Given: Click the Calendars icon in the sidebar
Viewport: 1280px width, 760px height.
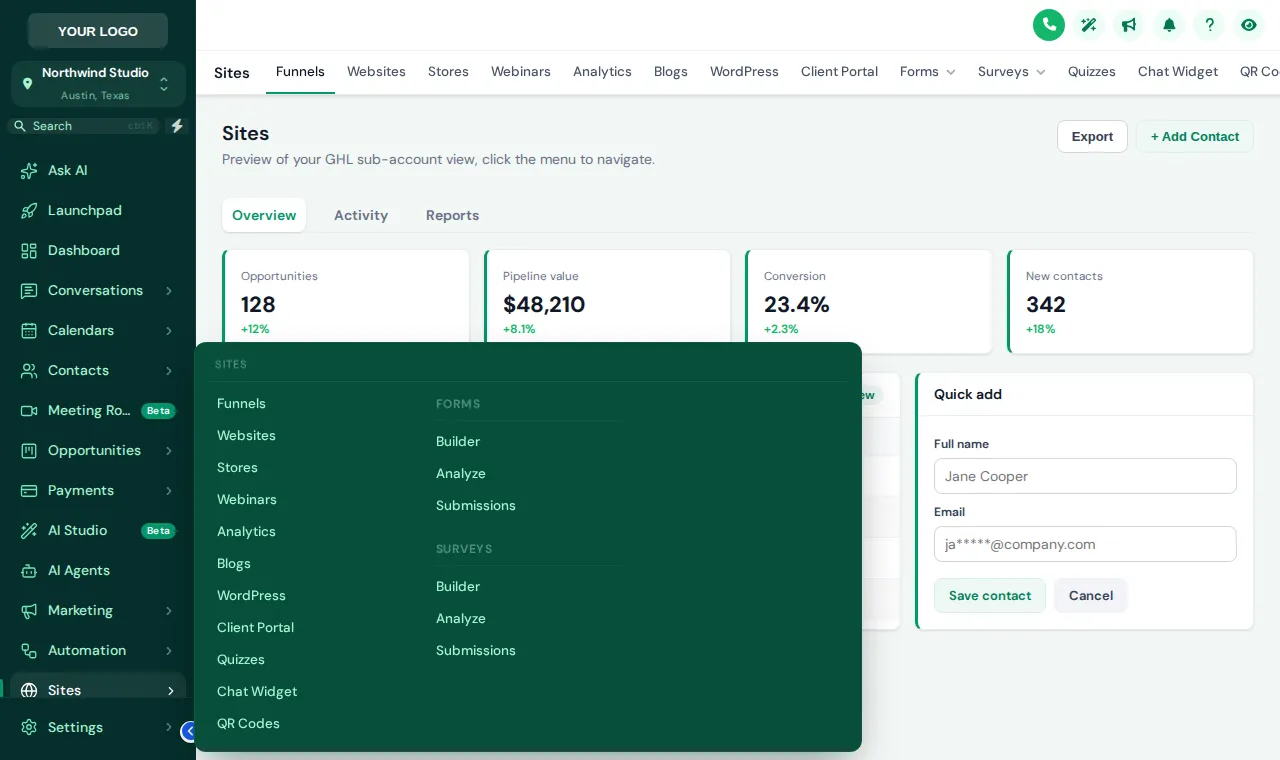Looking at the screenshot, I should pos(29,331).
